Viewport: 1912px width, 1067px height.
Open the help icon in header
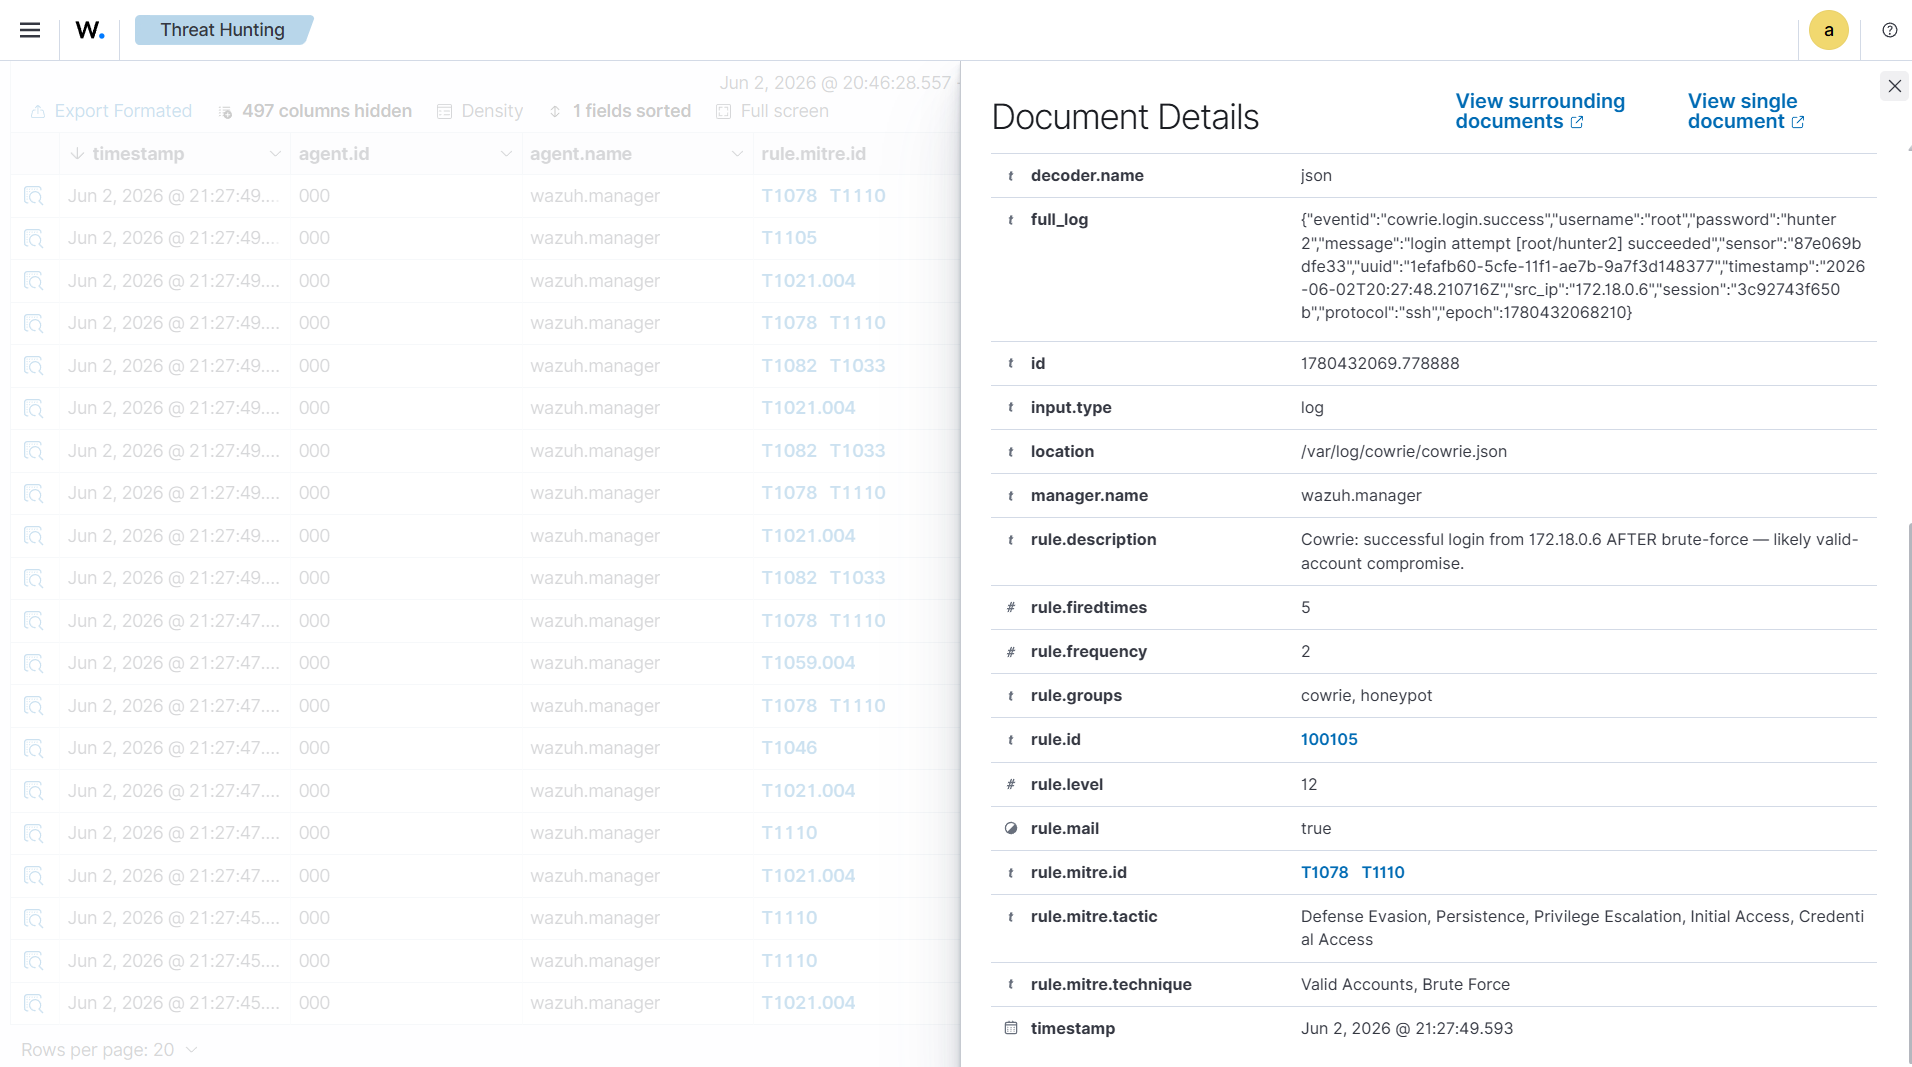pos(1889,30)
